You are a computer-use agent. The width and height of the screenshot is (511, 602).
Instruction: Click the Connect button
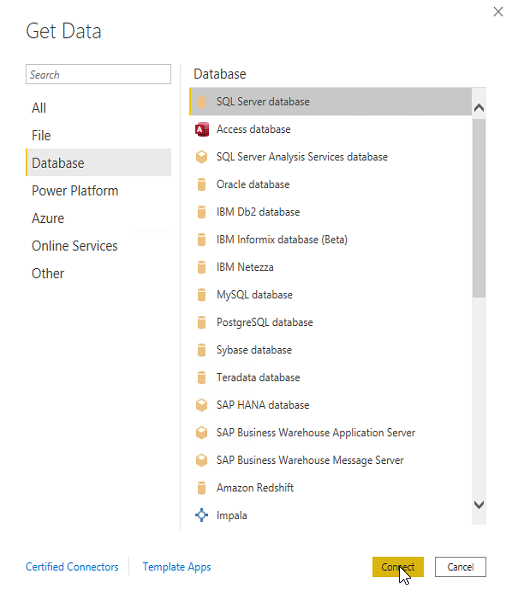point(398,567)
